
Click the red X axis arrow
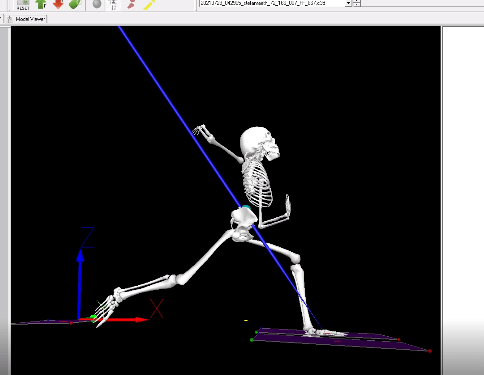click(113, 320)
